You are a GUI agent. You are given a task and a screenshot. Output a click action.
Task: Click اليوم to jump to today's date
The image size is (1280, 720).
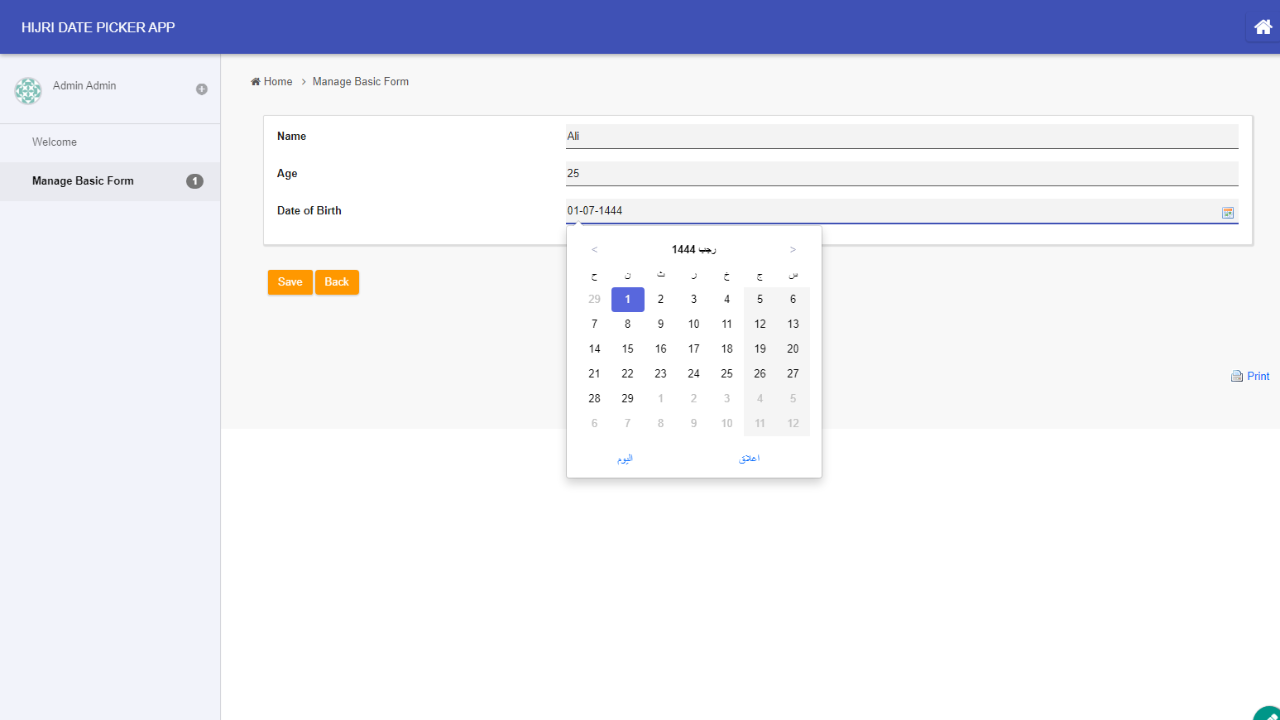(x=624, y=457)
